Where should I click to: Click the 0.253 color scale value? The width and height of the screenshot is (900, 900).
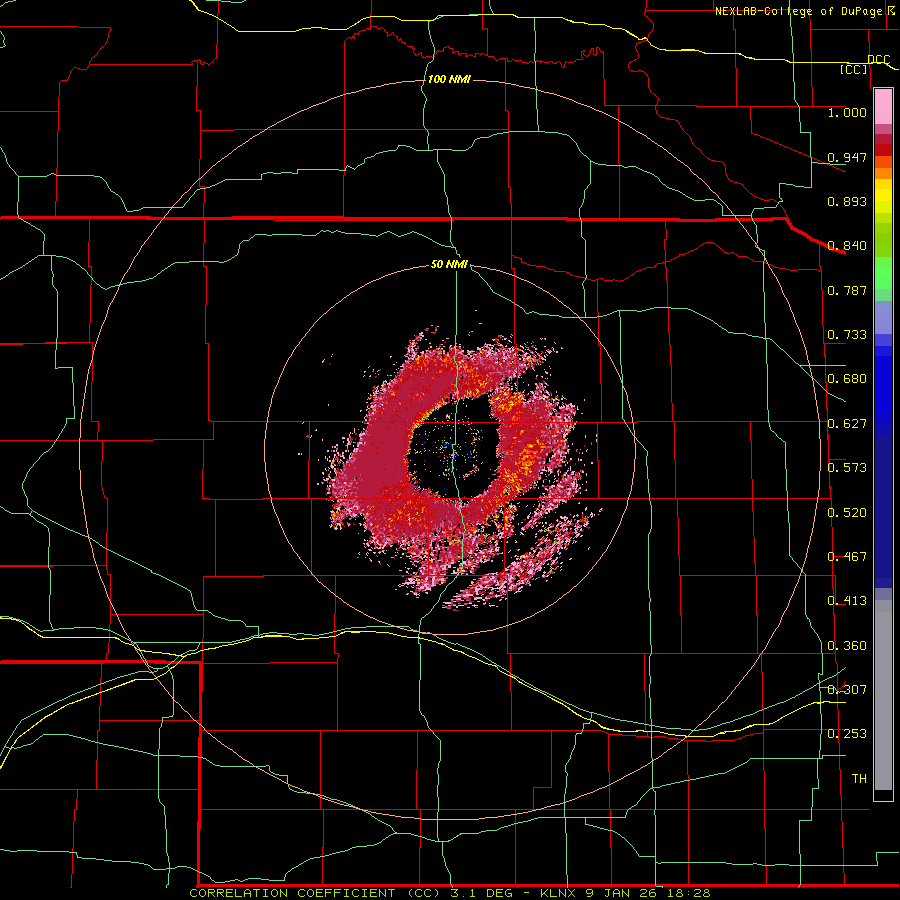[x=847, y=734]
